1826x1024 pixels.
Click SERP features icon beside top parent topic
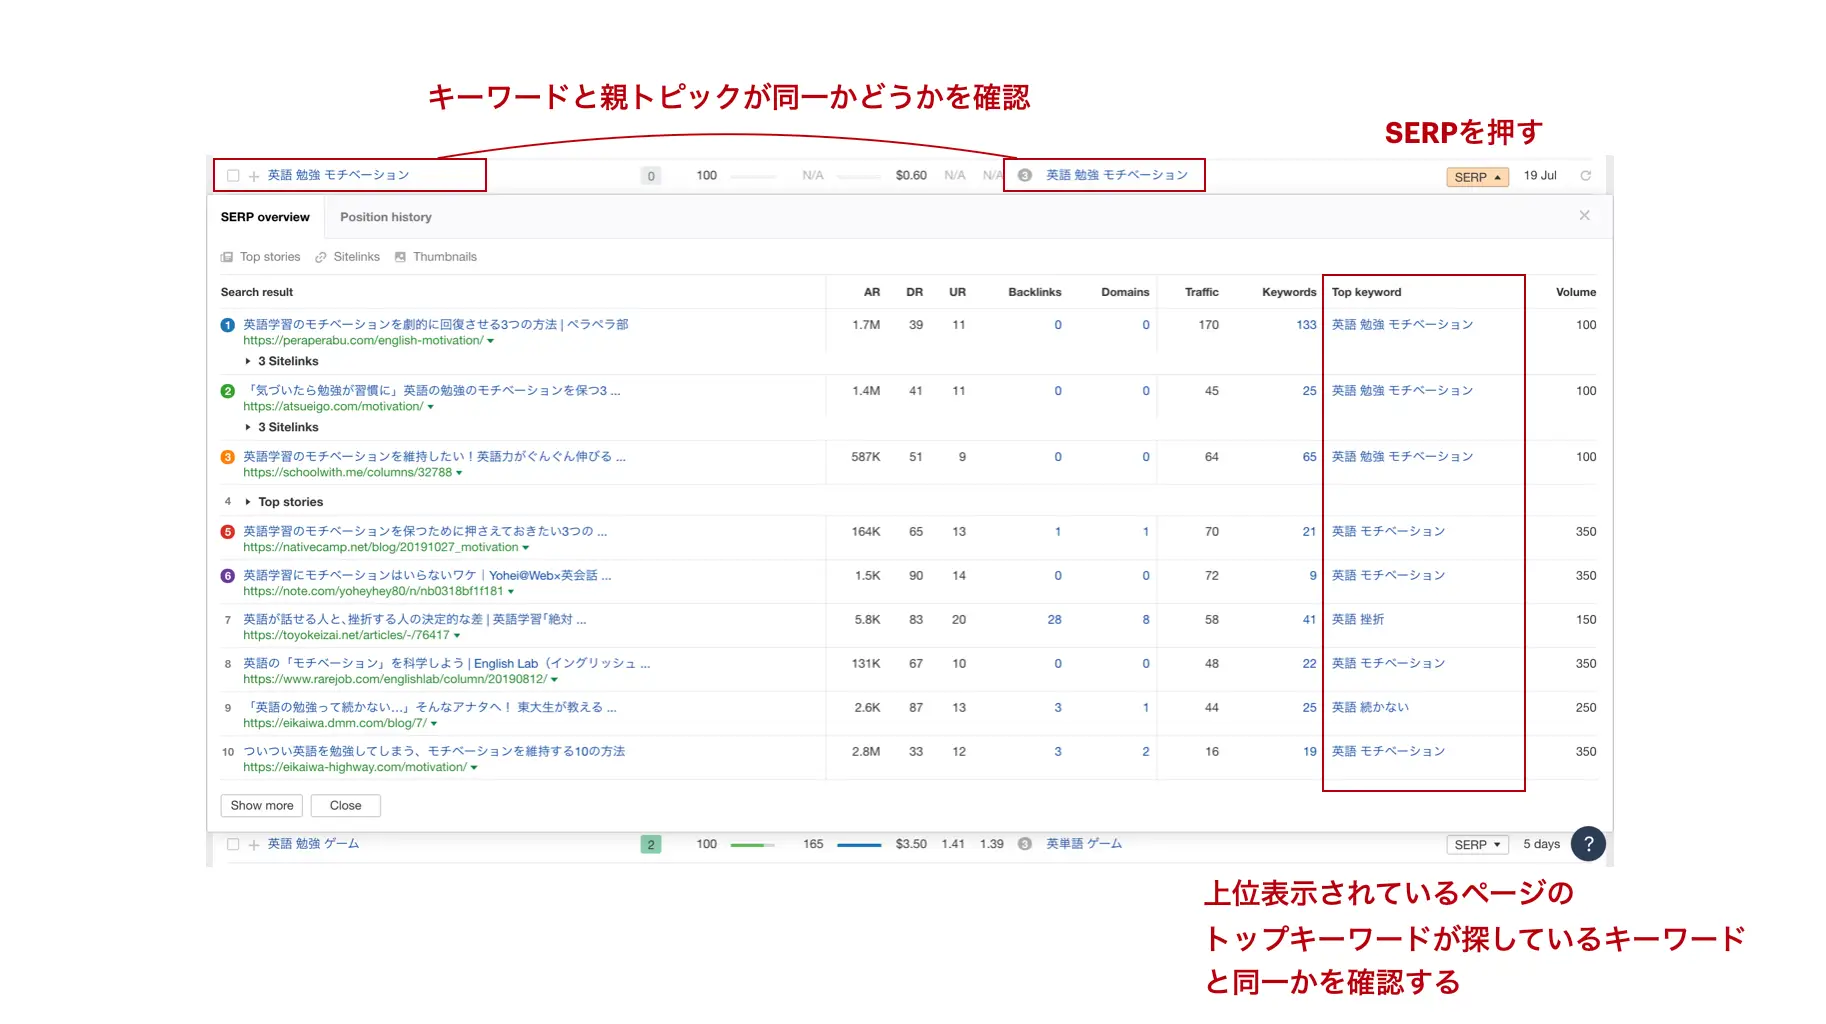(x=1025, y=175)
